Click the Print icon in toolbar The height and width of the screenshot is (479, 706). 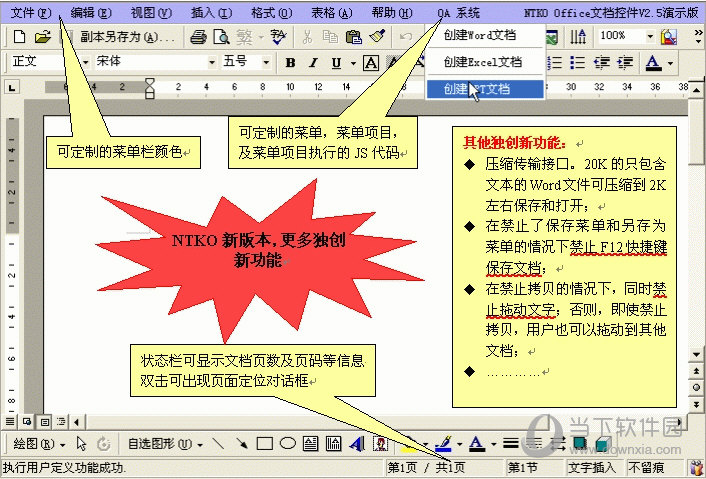point(198,37)
